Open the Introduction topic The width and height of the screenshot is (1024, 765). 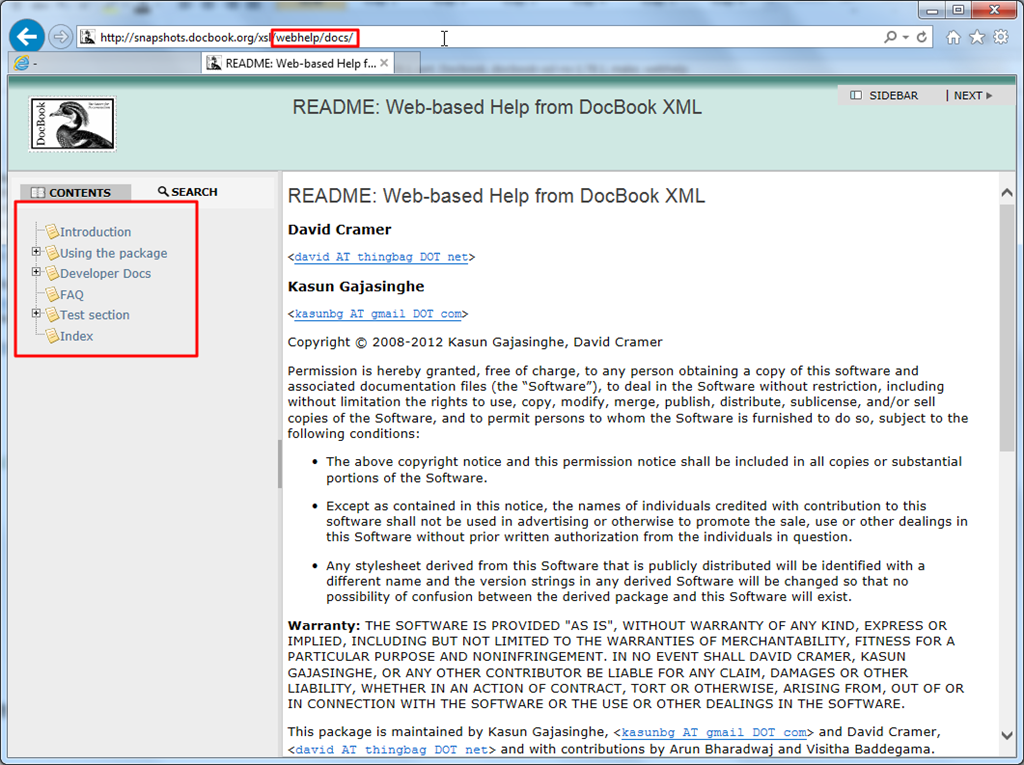(95, 232)
